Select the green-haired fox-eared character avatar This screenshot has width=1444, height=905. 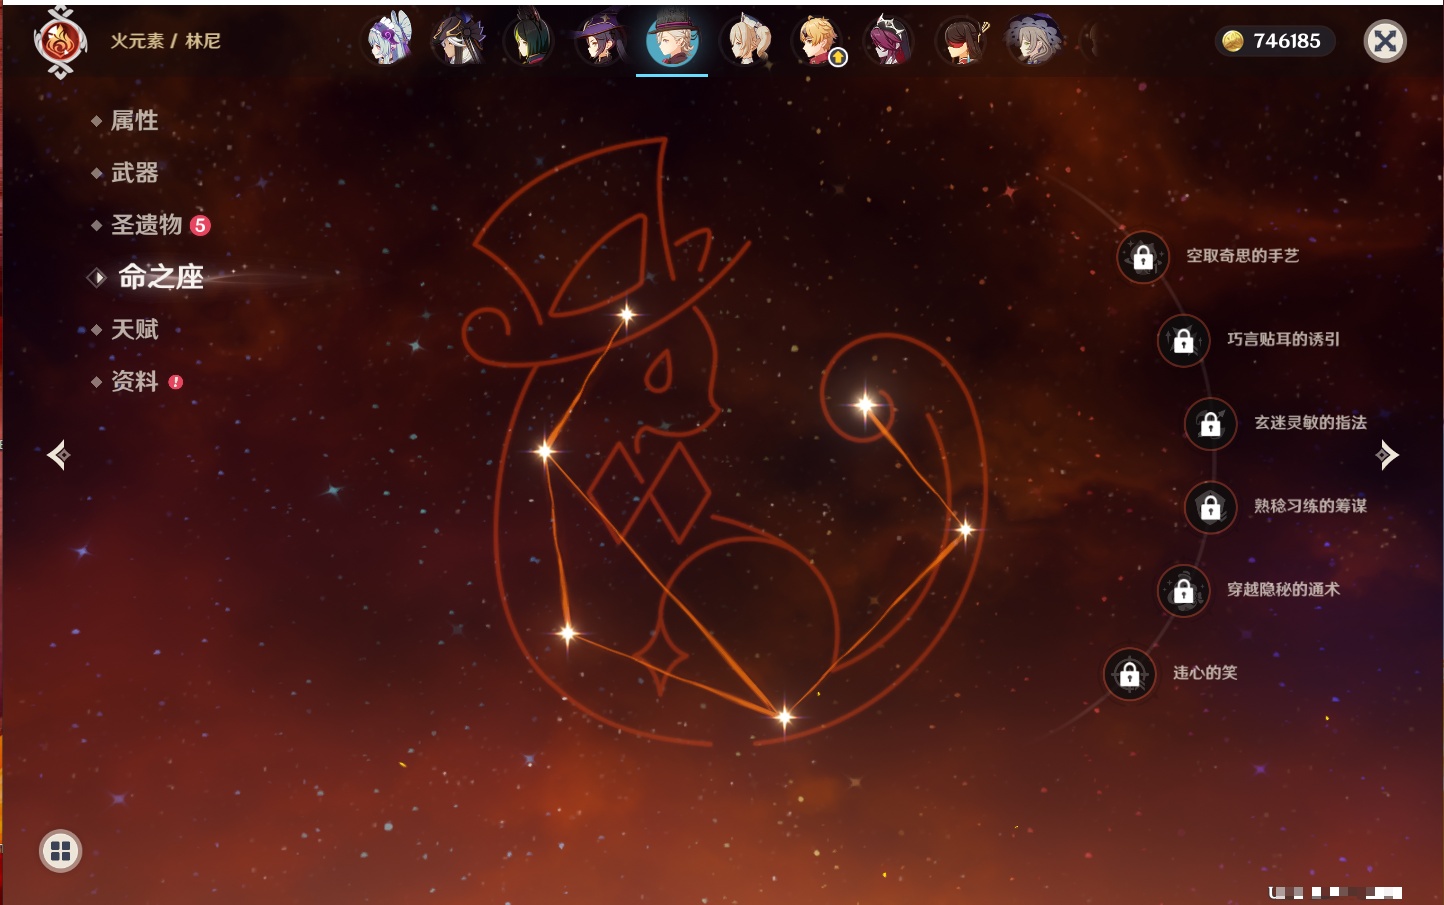529,40
